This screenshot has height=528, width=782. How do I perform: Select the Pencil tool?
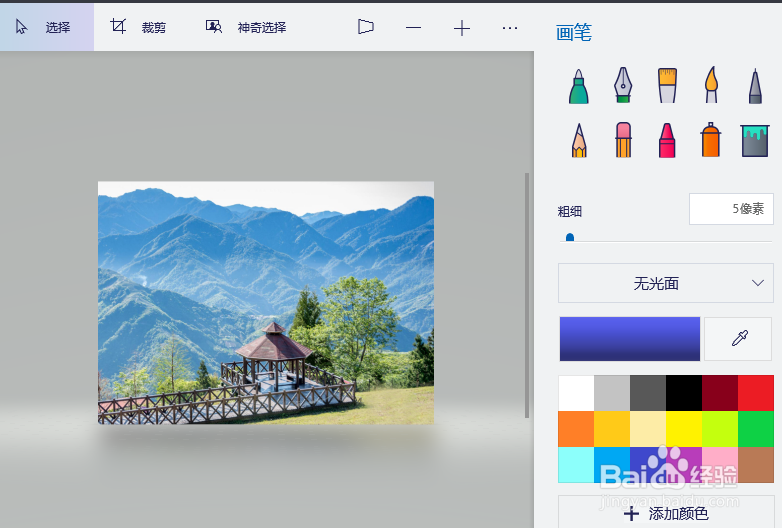579,140
